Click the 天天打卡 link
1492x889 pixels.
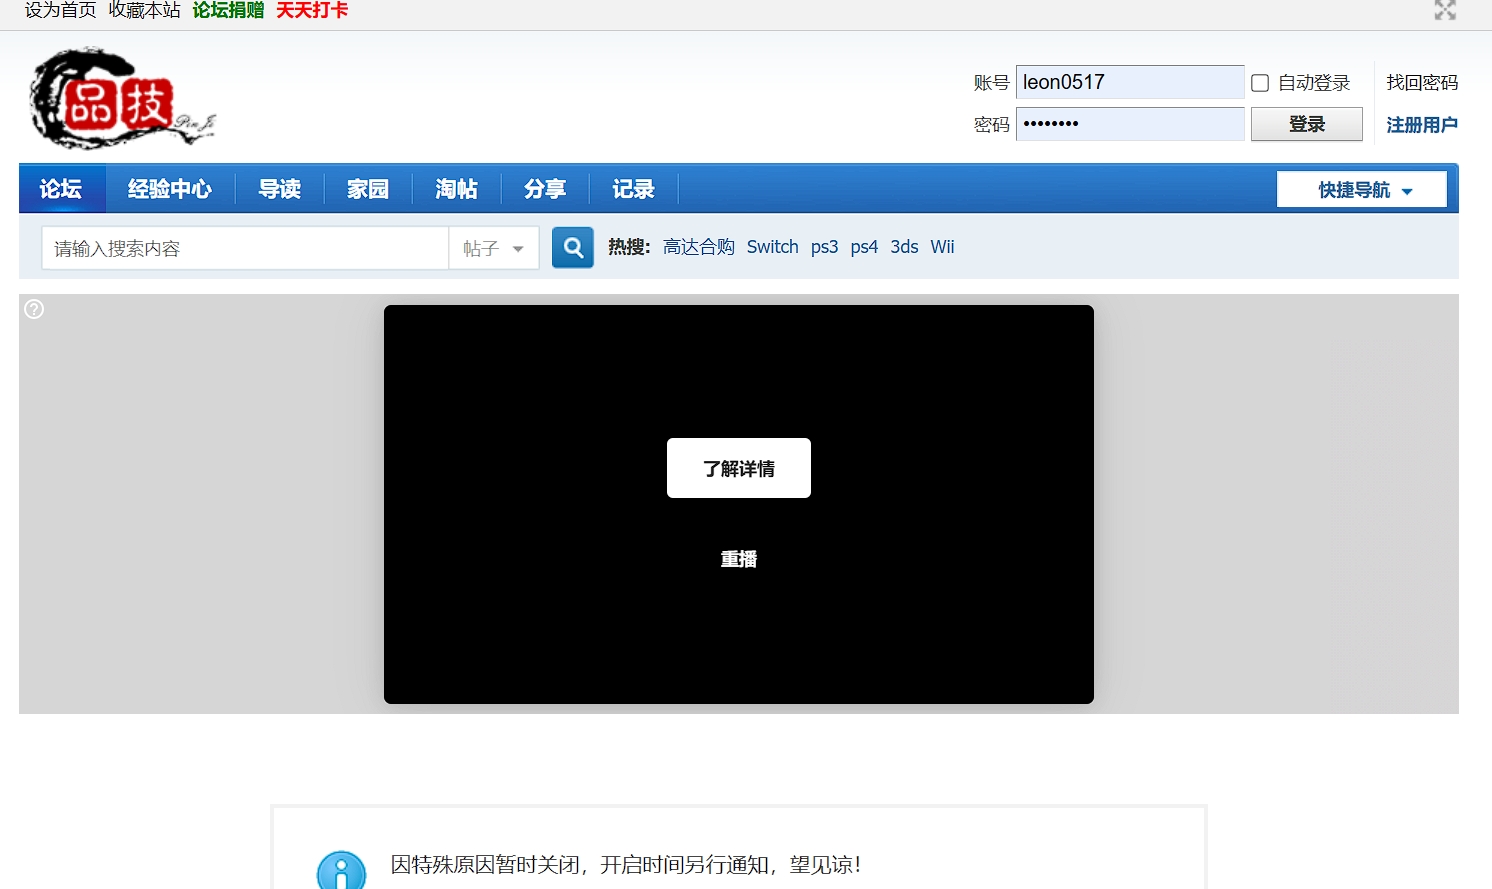tap(312, 11)
